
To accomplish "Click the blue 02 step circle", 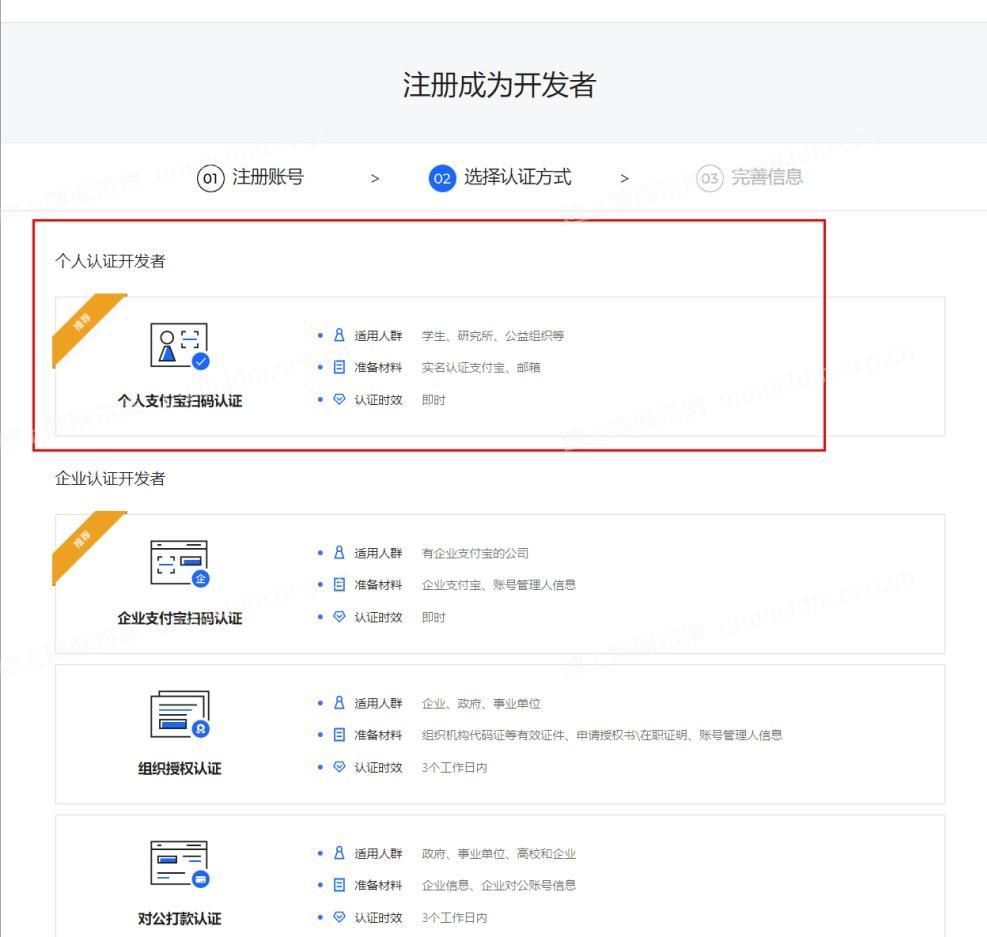I will click(x=442, y=178).
